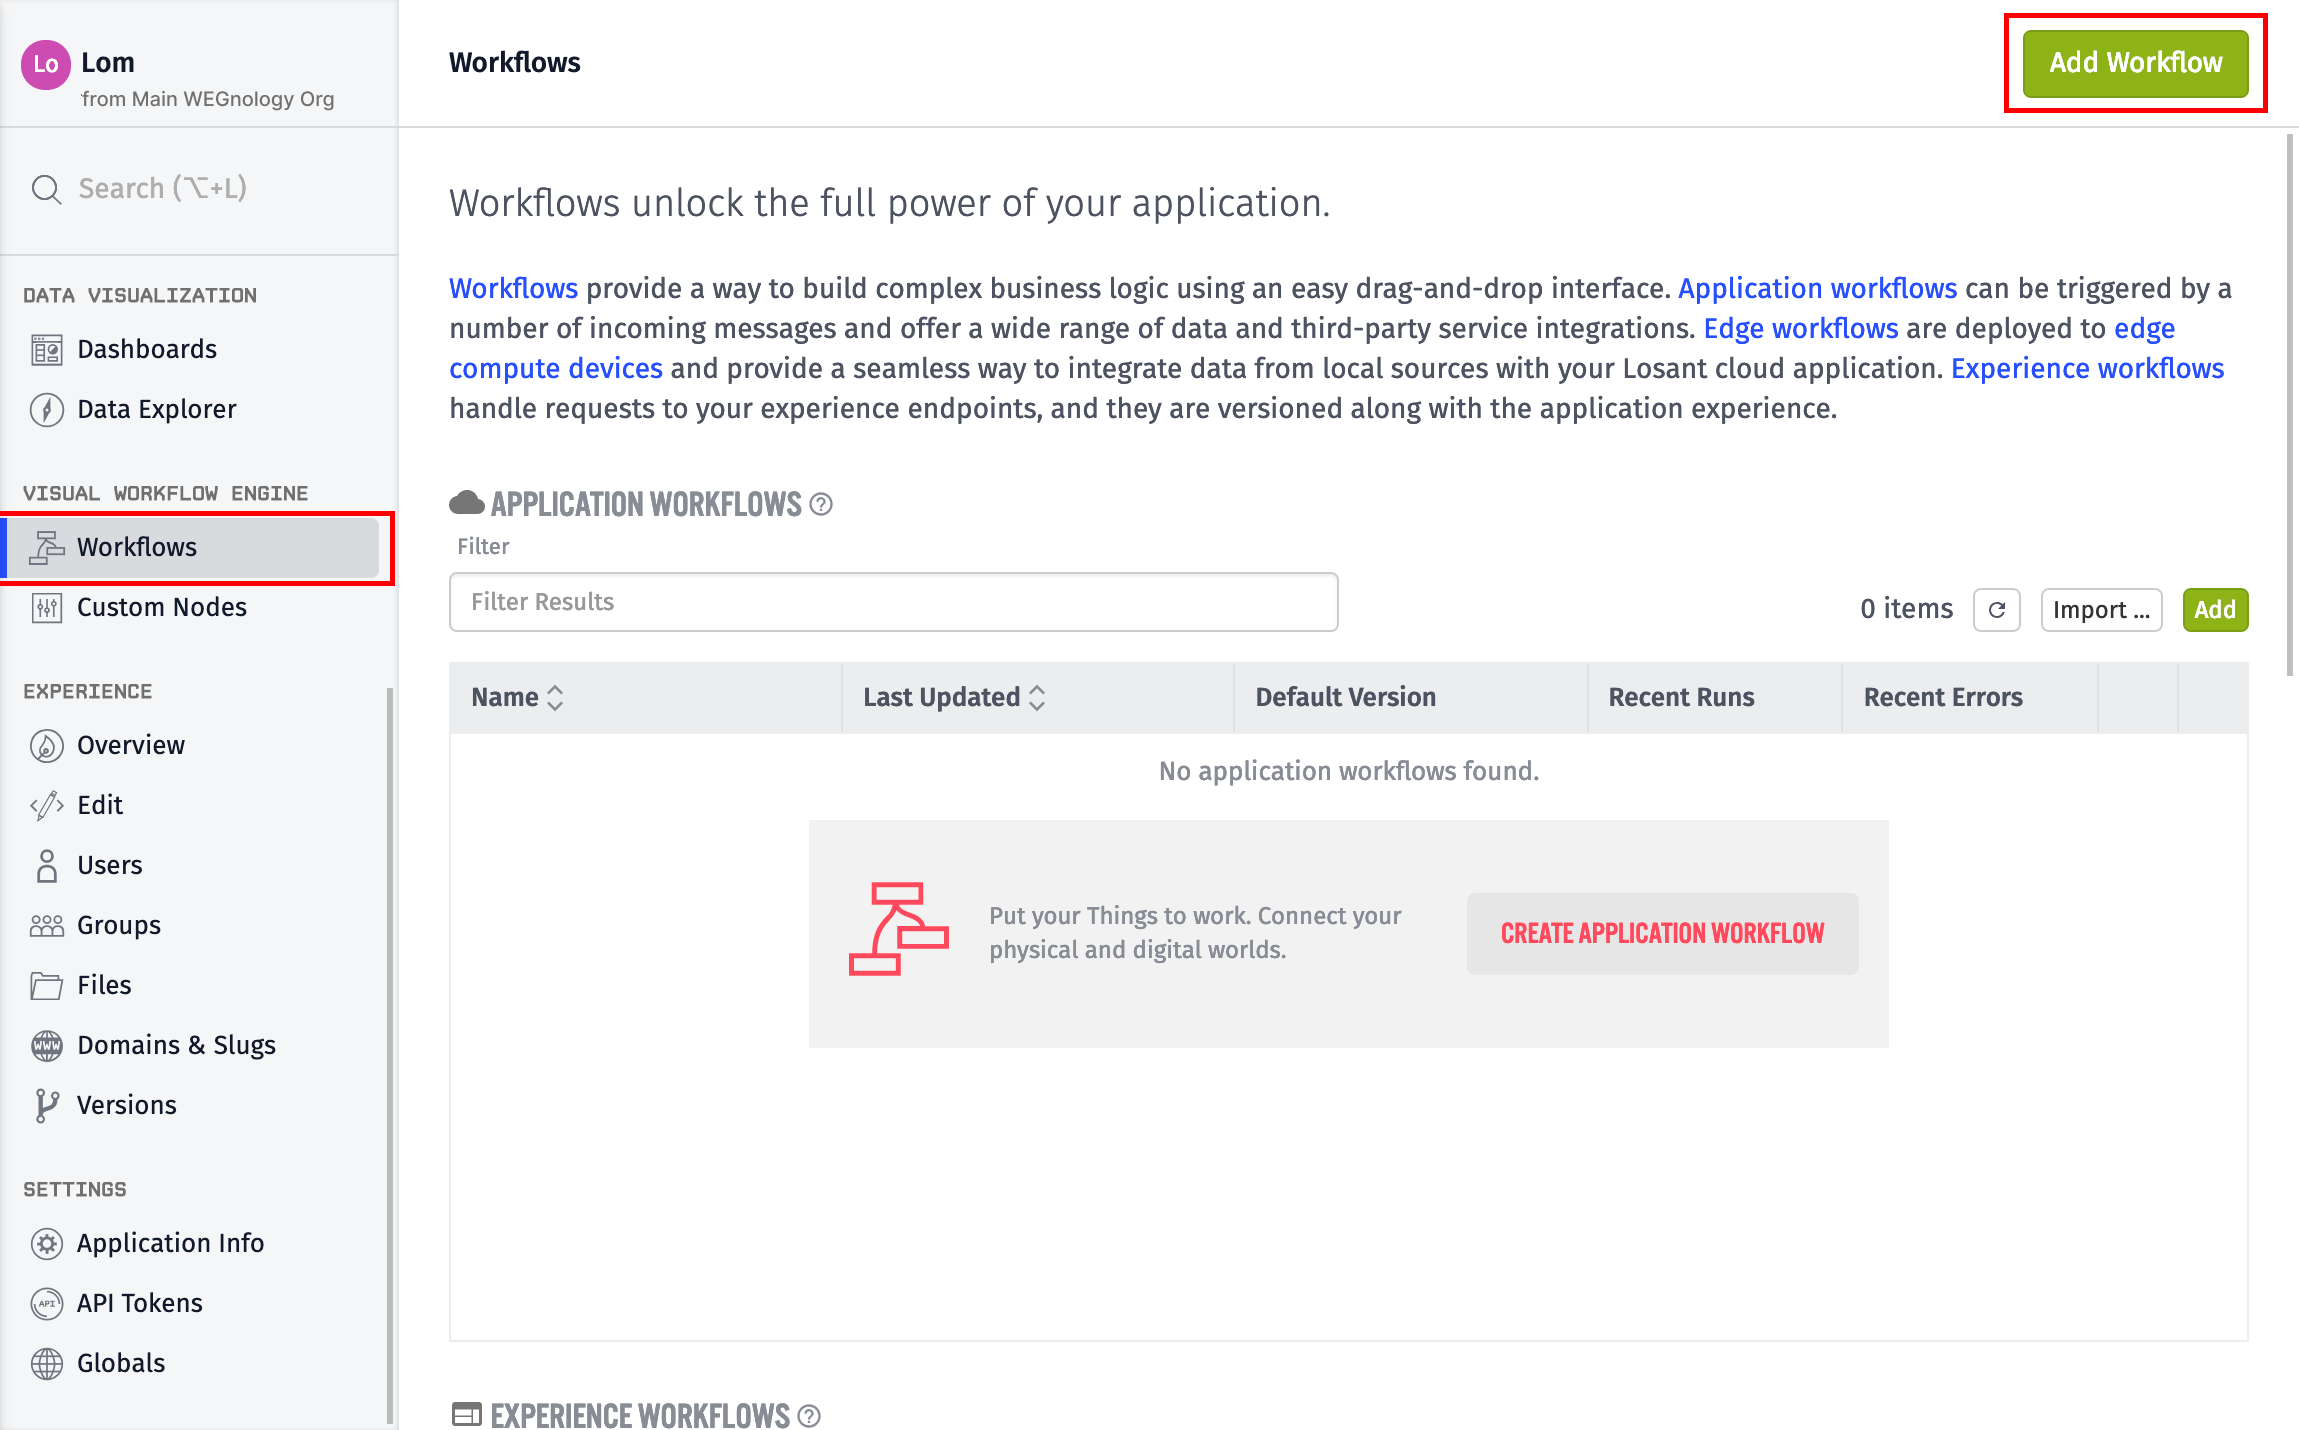2299x1430 pixels.
Task: Click the Users icon in sidebar
Action: 46,863
